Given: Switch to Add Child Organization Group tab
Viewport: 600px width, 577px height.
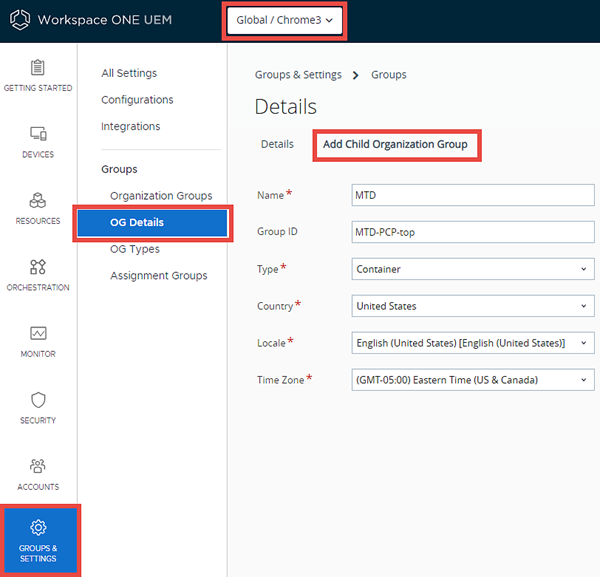Looking at the screenshot, I should pos(395,144).
